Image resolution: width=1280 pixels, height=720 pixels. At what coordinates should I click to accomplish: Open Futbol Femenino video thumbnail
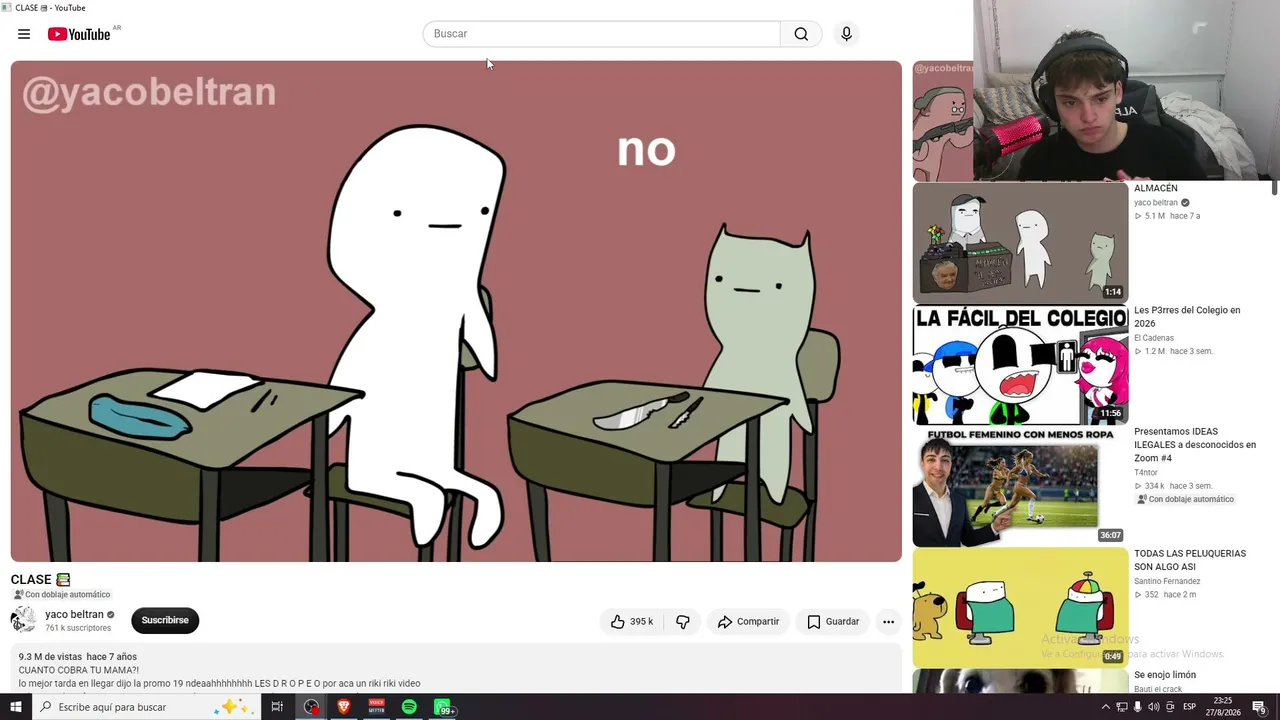[x=1020, y=487]
